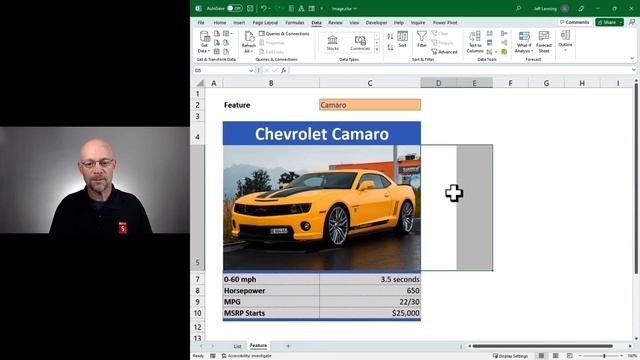Click the Insert Function fx icon

click(283, 71)
